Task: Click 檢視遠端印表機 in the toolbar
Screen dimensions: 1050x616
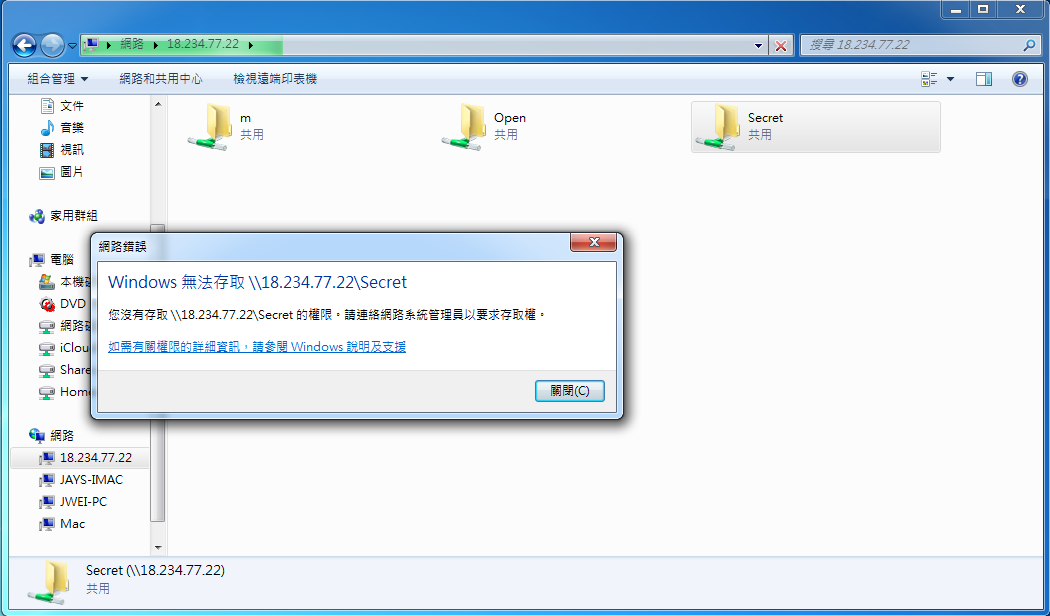Action: (x=275, y=79)
